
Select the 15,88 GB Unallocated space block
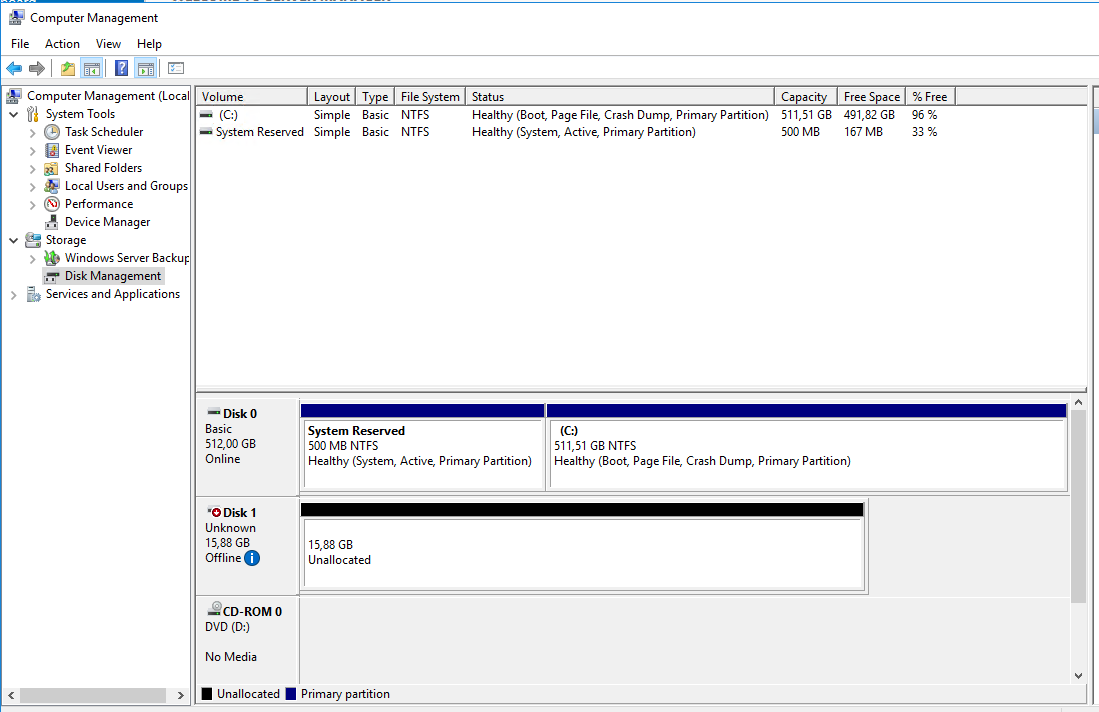tap(582, 553)
